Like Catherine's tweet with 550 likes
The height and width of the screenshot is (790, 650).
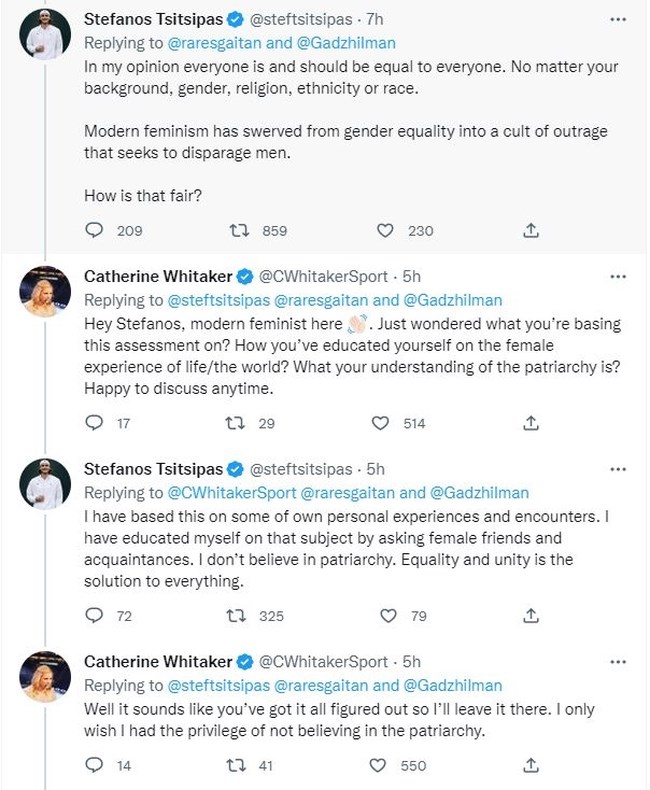tap(381, 766)
